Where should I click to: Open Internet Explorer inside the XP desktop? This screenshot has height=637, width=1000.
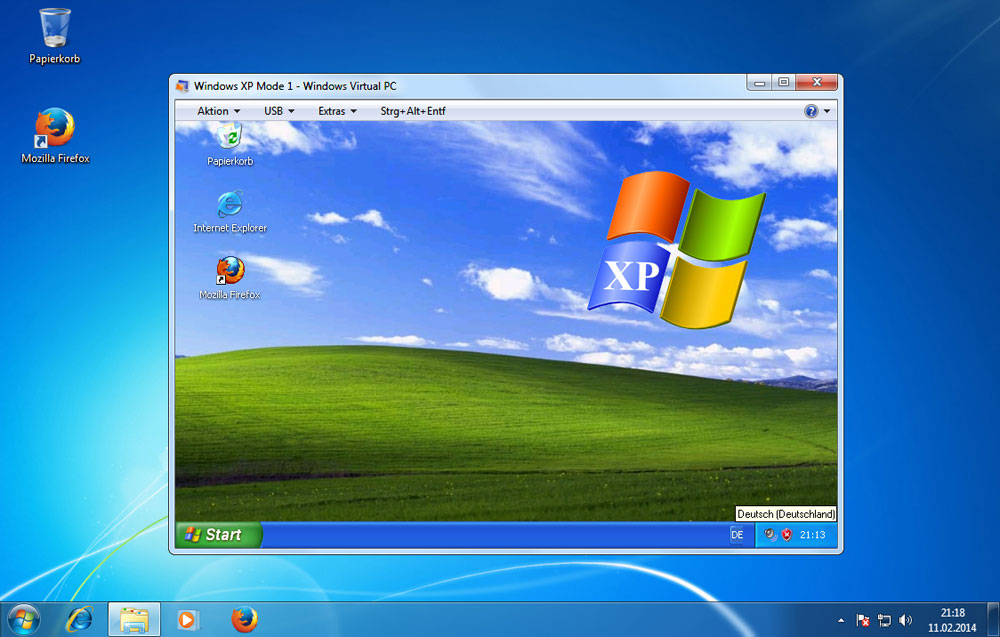(x=230, y=205)
